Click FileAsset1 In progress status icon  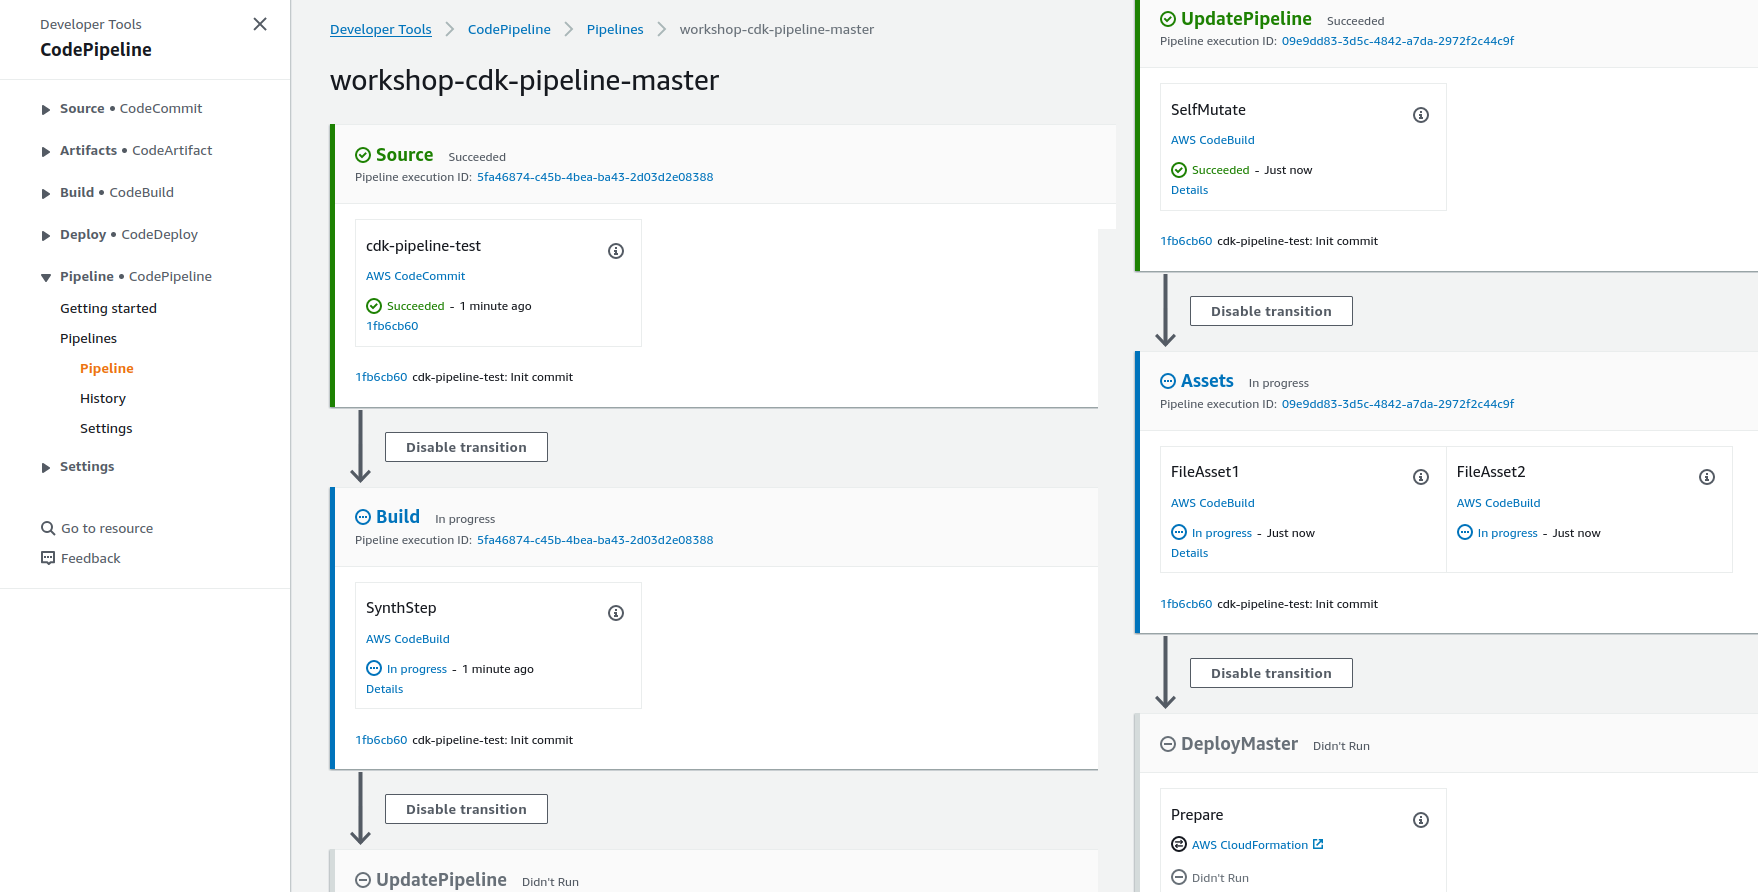1179,532
